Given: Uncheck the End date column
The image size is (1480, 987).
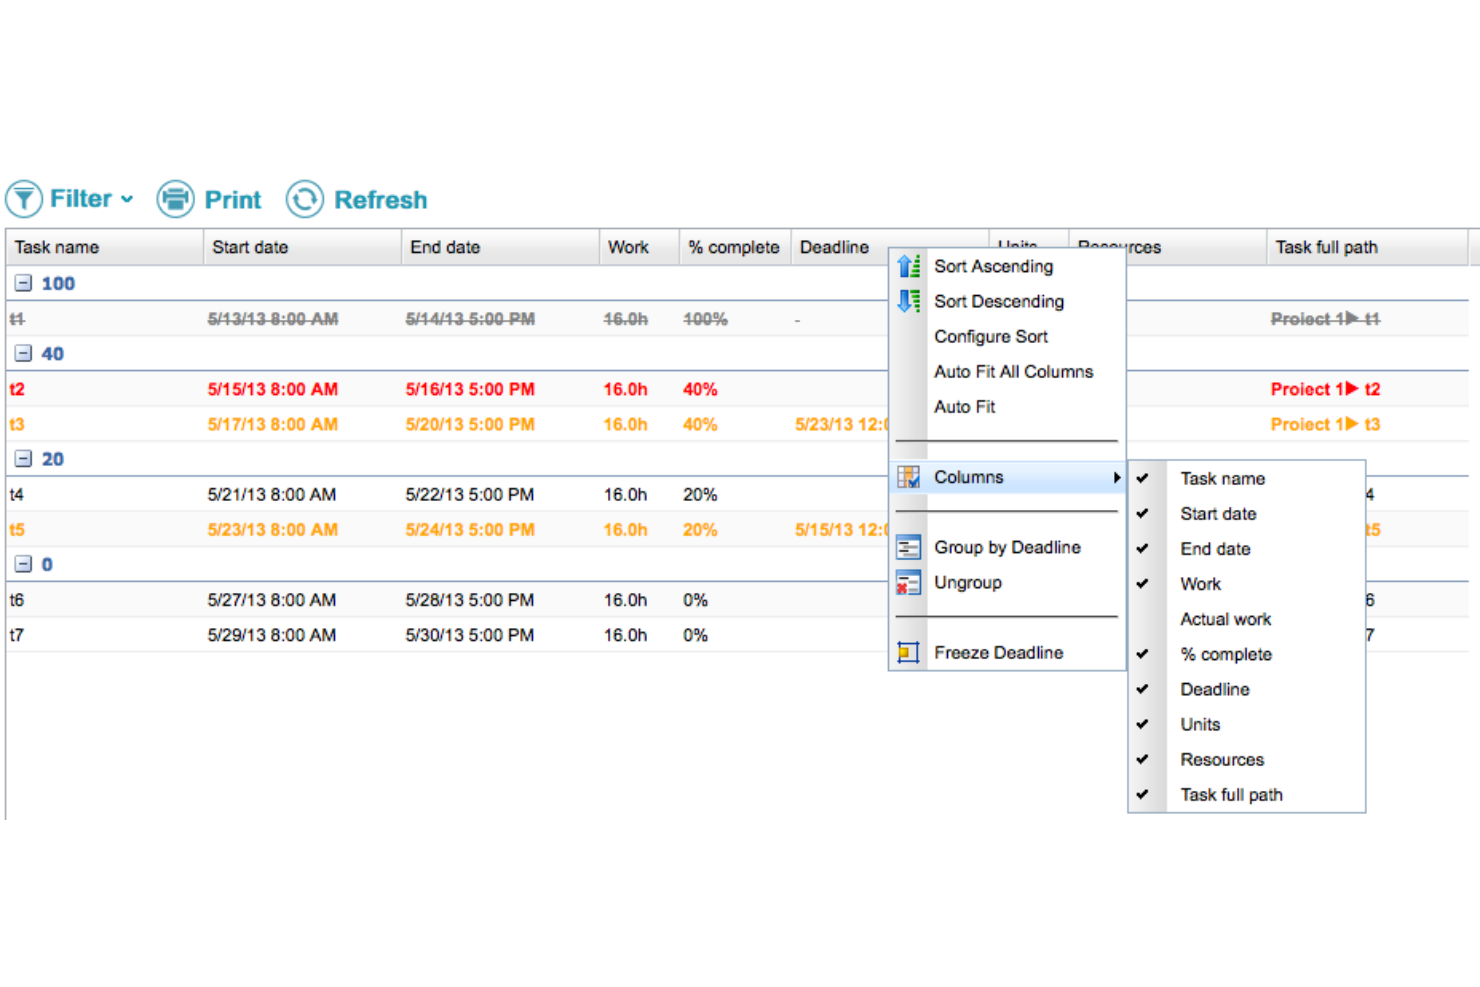Looking at the screenshot, I should point(1142,548).
